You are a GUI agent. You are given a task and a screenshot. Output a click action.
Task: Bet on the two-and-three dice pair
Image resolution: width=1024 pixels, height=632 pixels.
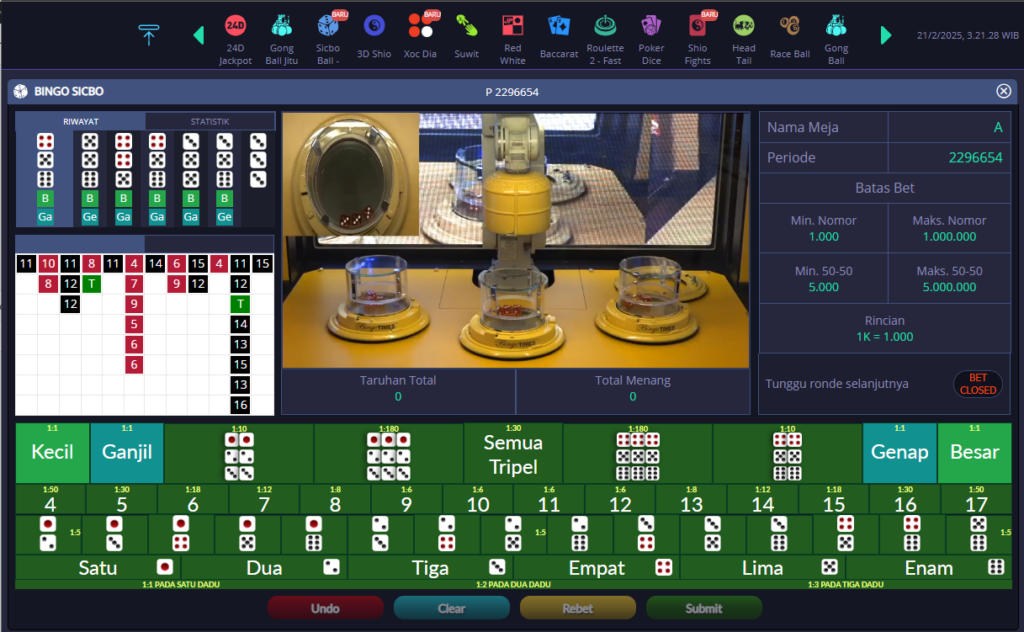click(380, 533)
